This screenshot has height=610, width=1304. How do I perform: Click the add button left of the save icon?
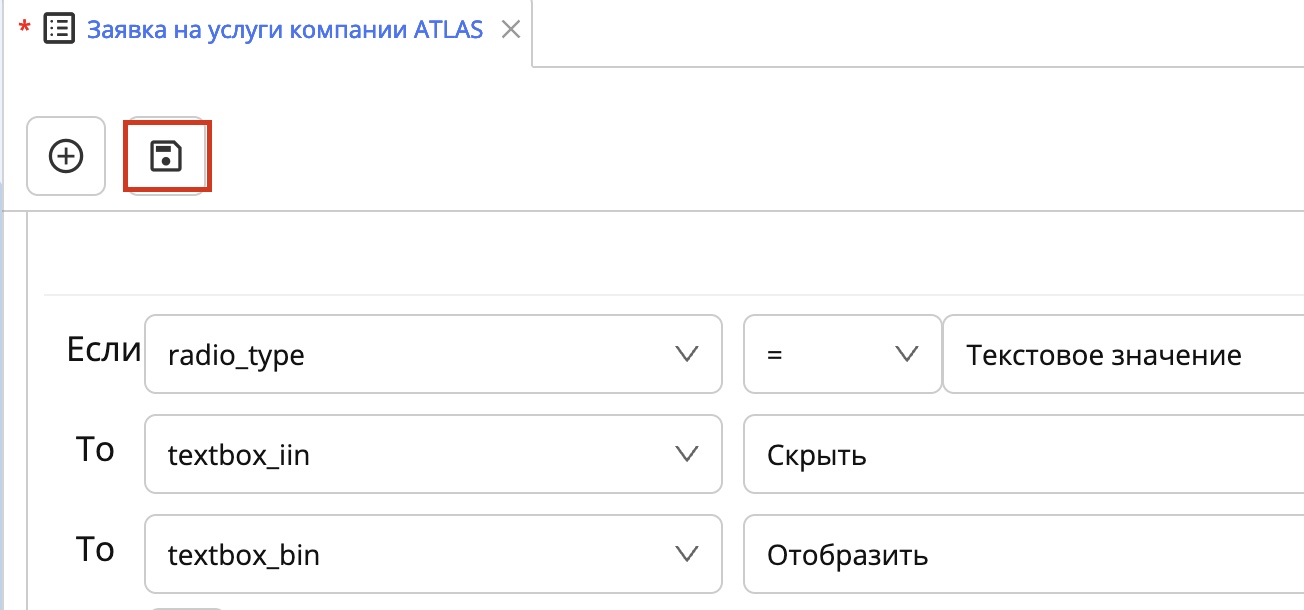65,156
